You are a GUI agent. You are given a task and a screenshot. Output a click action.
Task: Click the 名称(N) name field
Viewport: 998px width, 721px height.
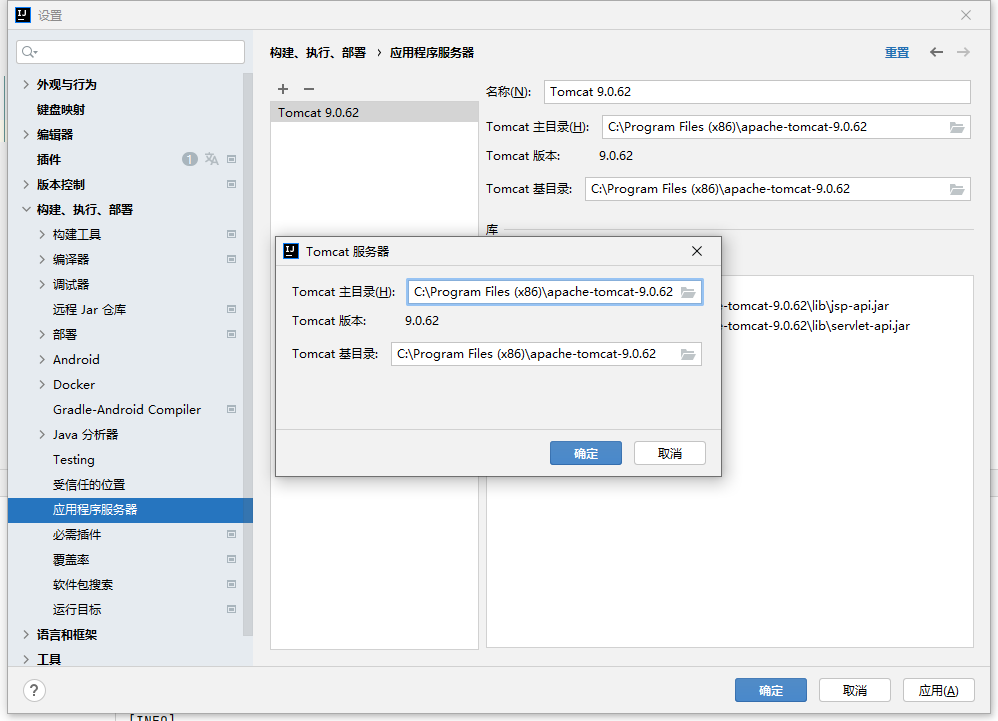point(757,92)
